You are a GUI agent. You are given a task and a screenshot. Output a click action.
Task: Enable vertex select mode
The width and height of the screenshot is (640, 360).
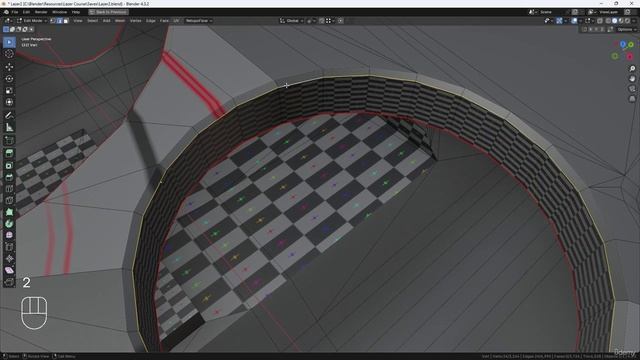point(53,21)
